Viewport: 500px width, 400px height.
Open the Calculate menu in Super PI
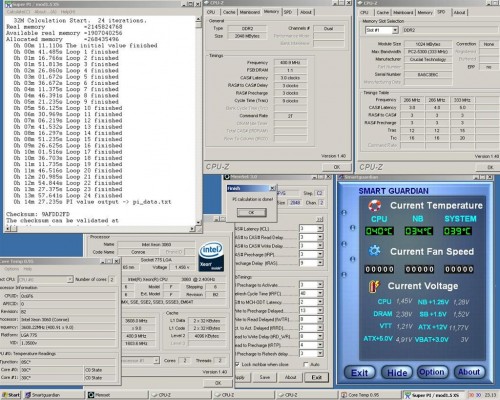[x=18, y=12]
